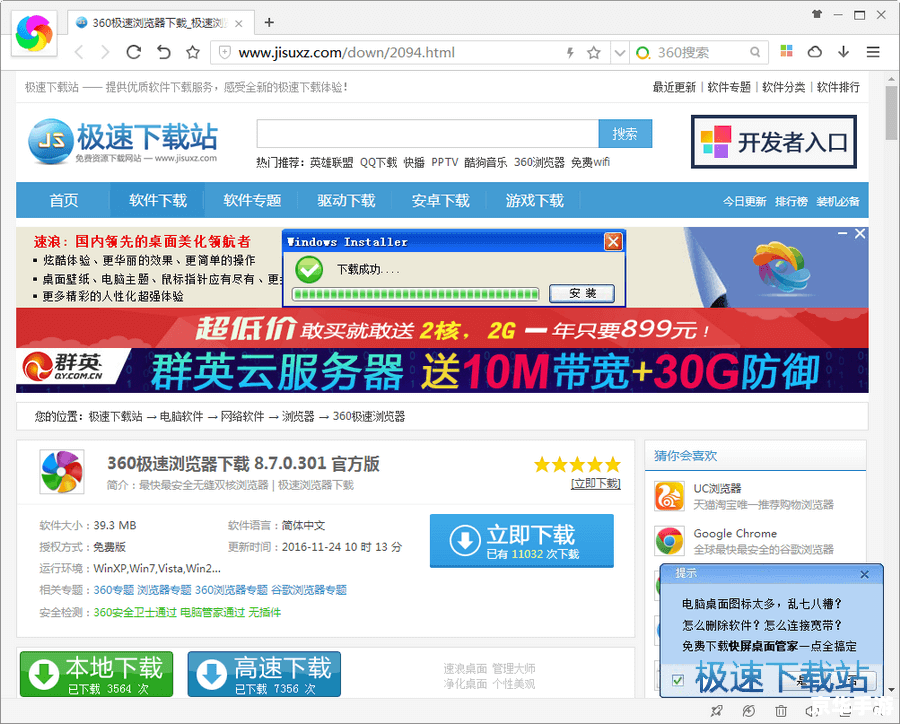Click the 软件排行 link
This screenshot has height=724, width=900.
[838, 87]
